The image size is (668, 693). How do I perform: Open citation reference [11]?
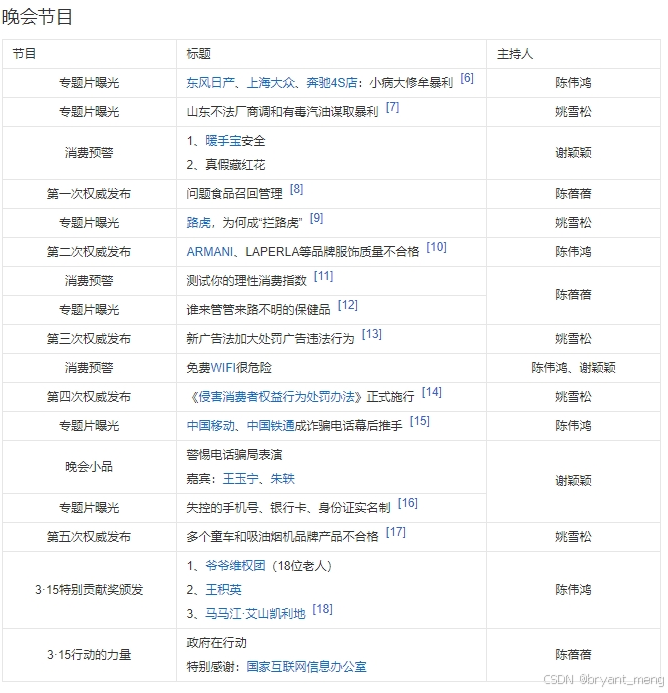[324, 276]
